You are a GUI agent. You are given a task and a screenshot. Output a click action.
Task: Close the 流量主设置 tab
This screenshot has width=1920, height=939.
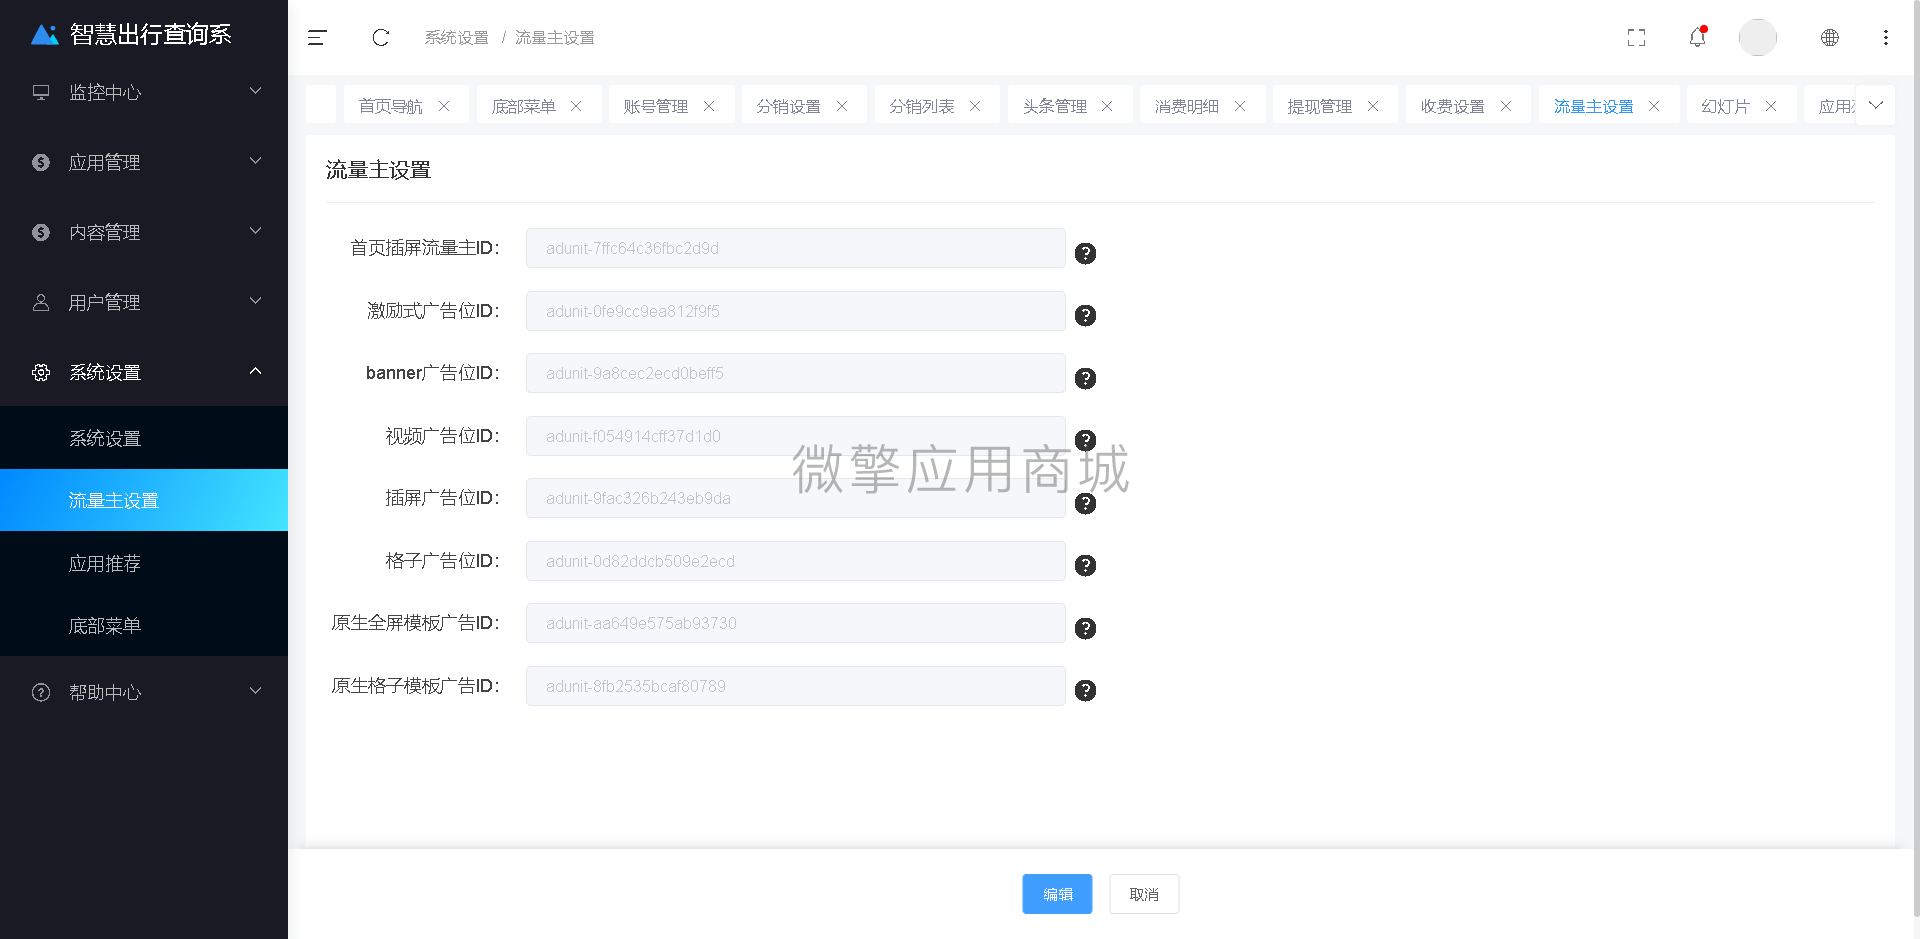(x=1654, y=106)
